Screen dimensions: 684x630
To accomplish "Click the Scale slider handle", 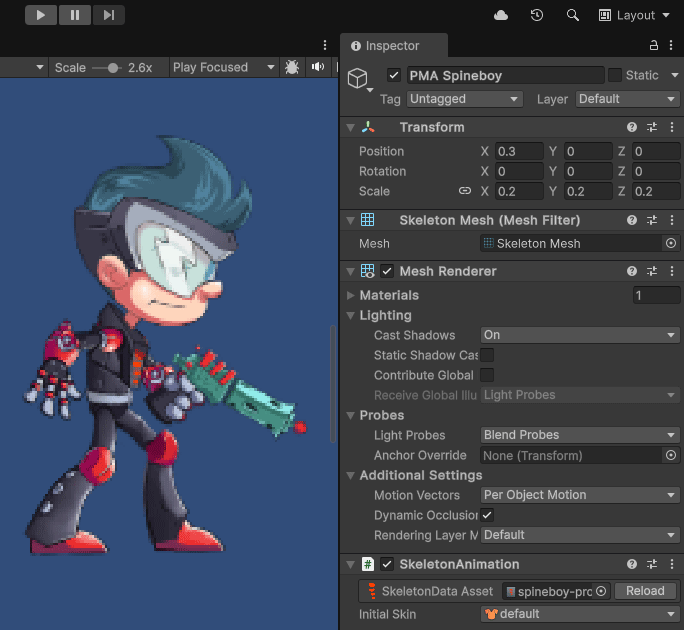I will pos(113,67).
